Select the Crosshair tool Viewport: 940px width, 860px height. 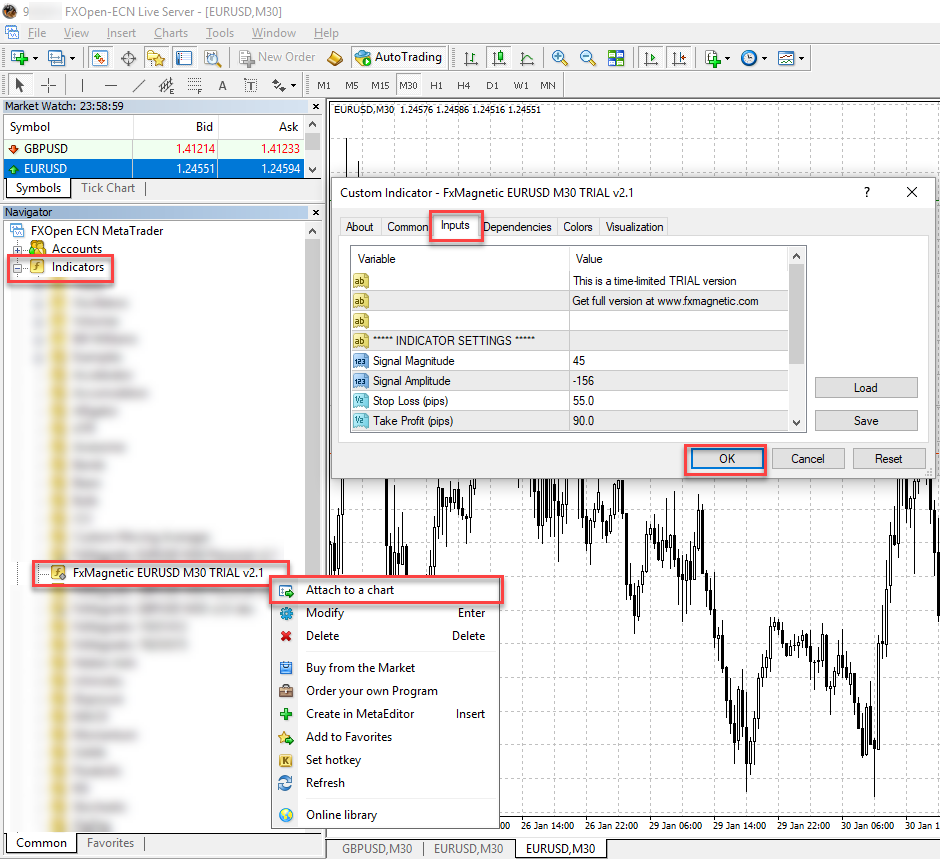pyautogui.click(x=48, y=85)
